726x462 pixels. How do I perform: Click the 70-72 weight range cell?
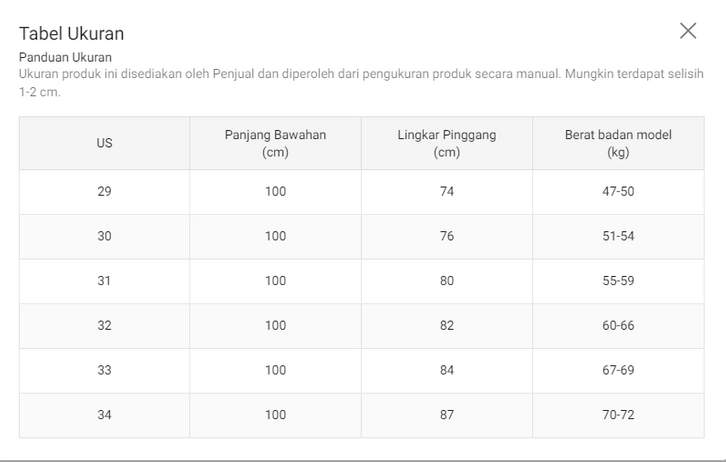point(618,415)
